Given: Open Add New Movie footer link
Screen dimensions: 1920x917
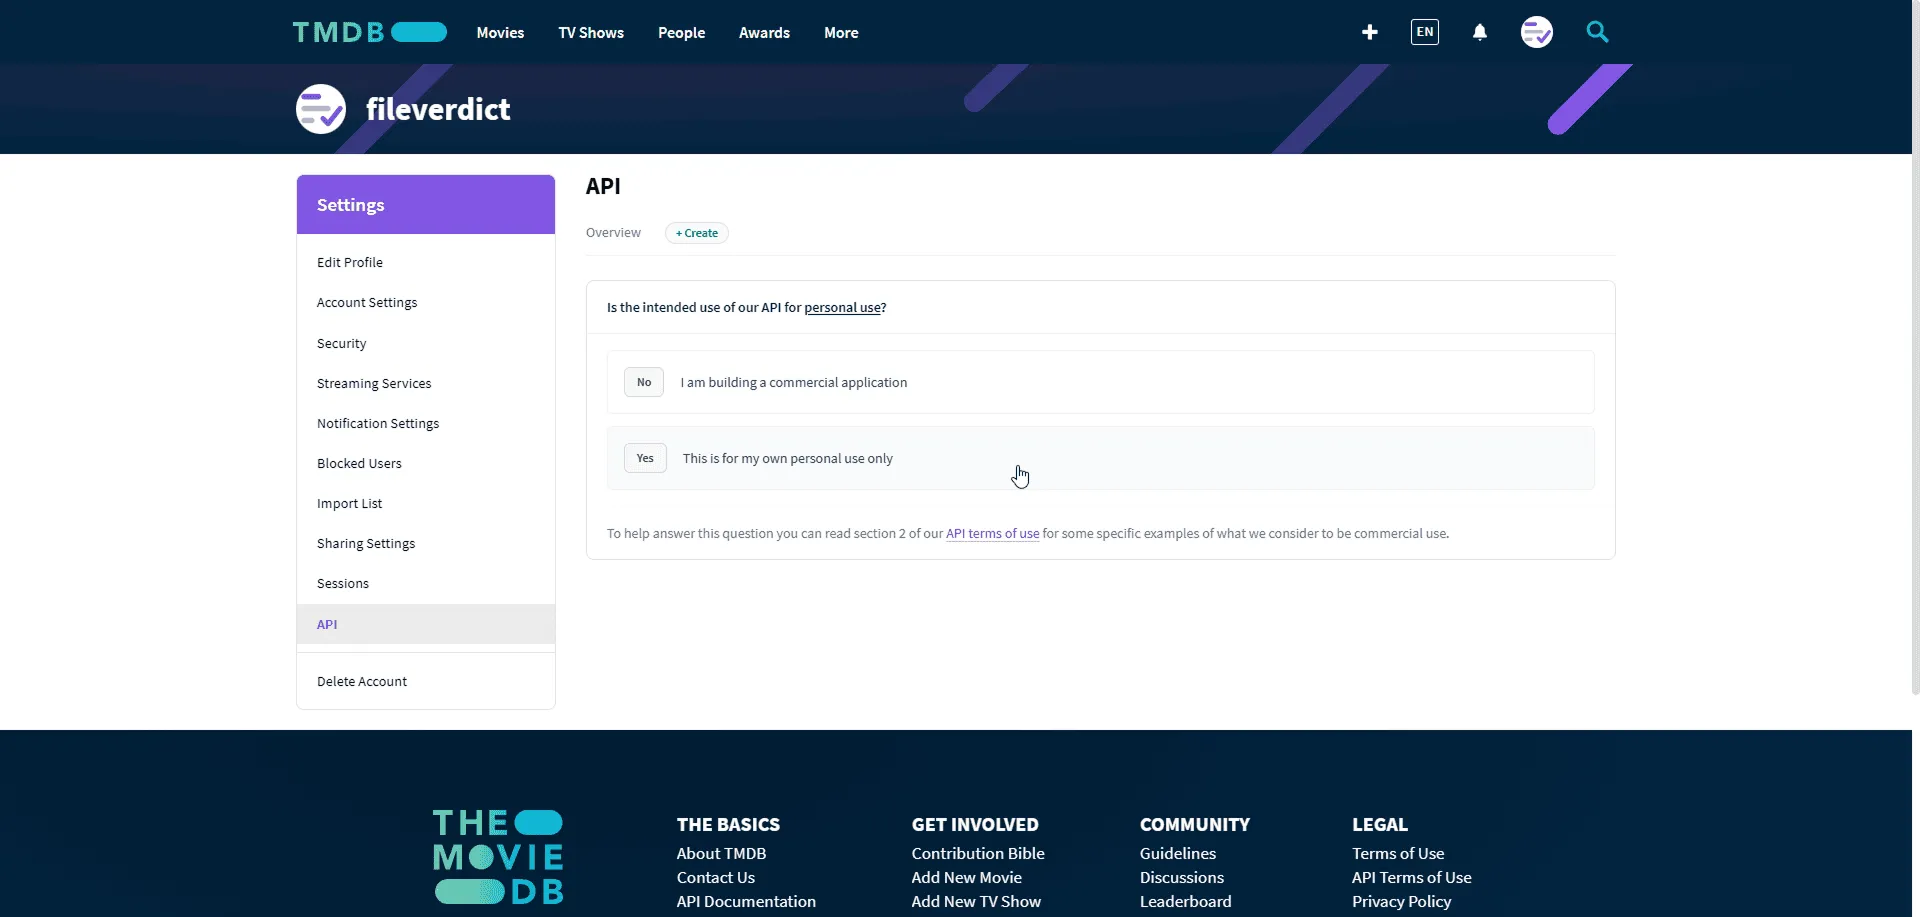Looking at the screenshot, I should (967, 878).
